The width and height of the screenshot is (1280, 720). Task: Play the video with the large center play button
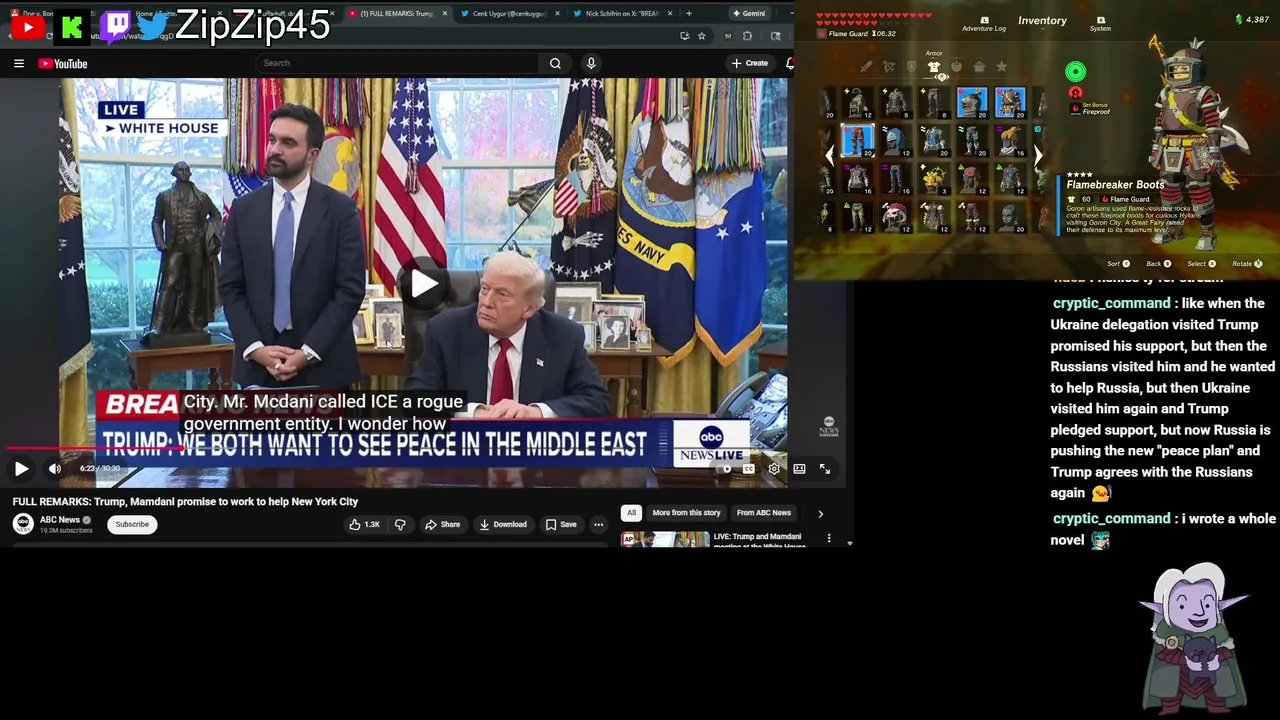click(424, 284)
